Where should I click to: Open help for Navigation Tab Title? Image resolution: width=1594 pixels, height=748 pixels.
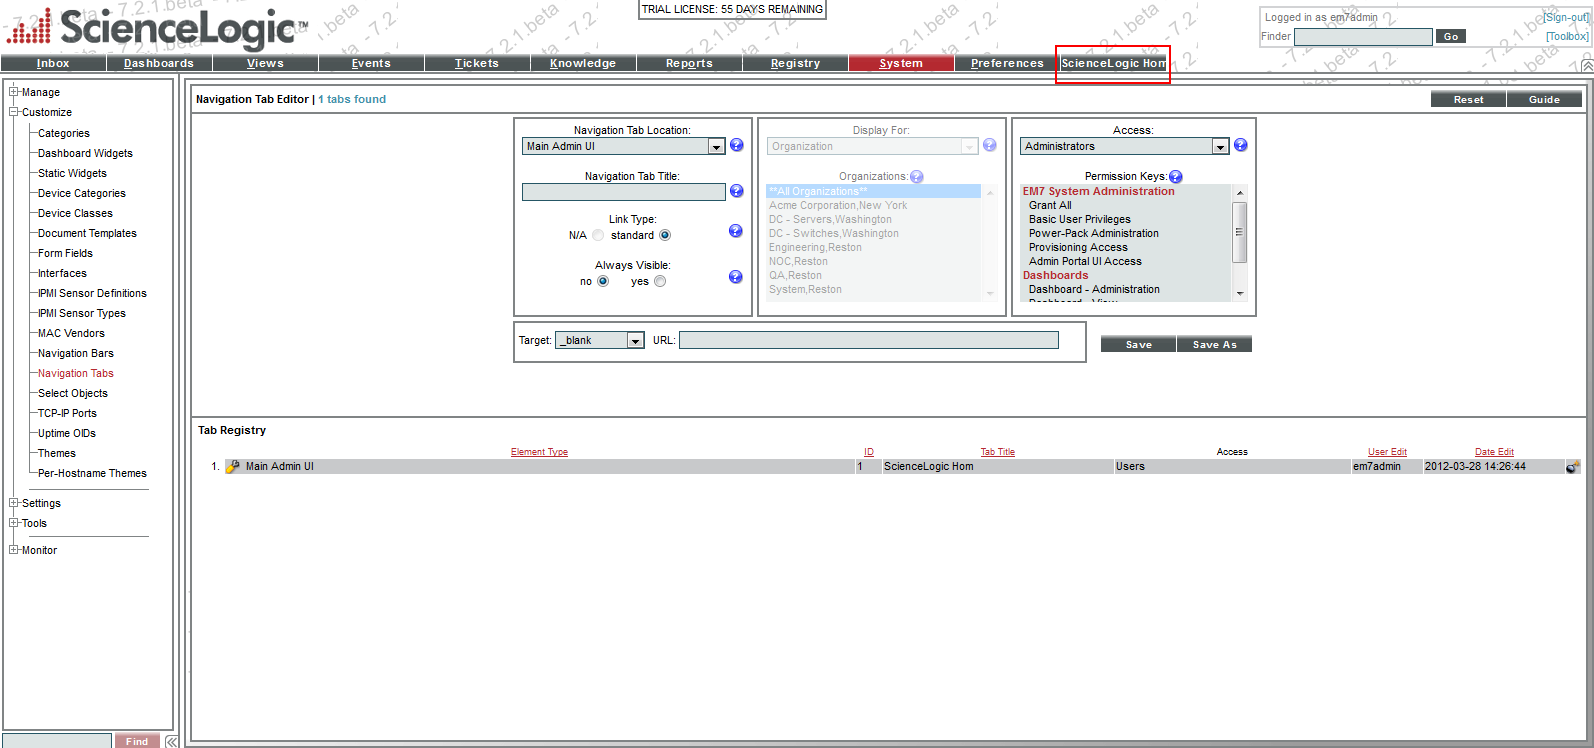tap(737, 191)
